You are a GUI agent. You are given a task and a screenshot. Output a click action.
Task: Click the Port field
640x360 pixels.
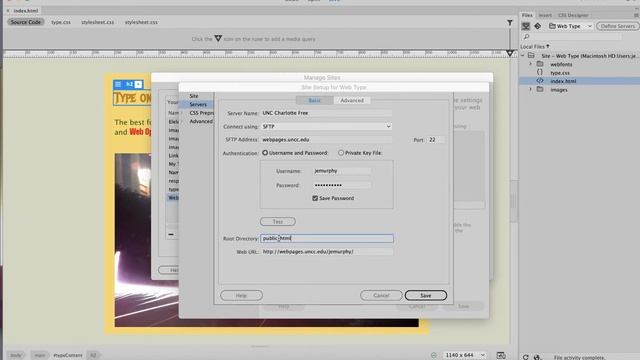(x=436, y=140)
